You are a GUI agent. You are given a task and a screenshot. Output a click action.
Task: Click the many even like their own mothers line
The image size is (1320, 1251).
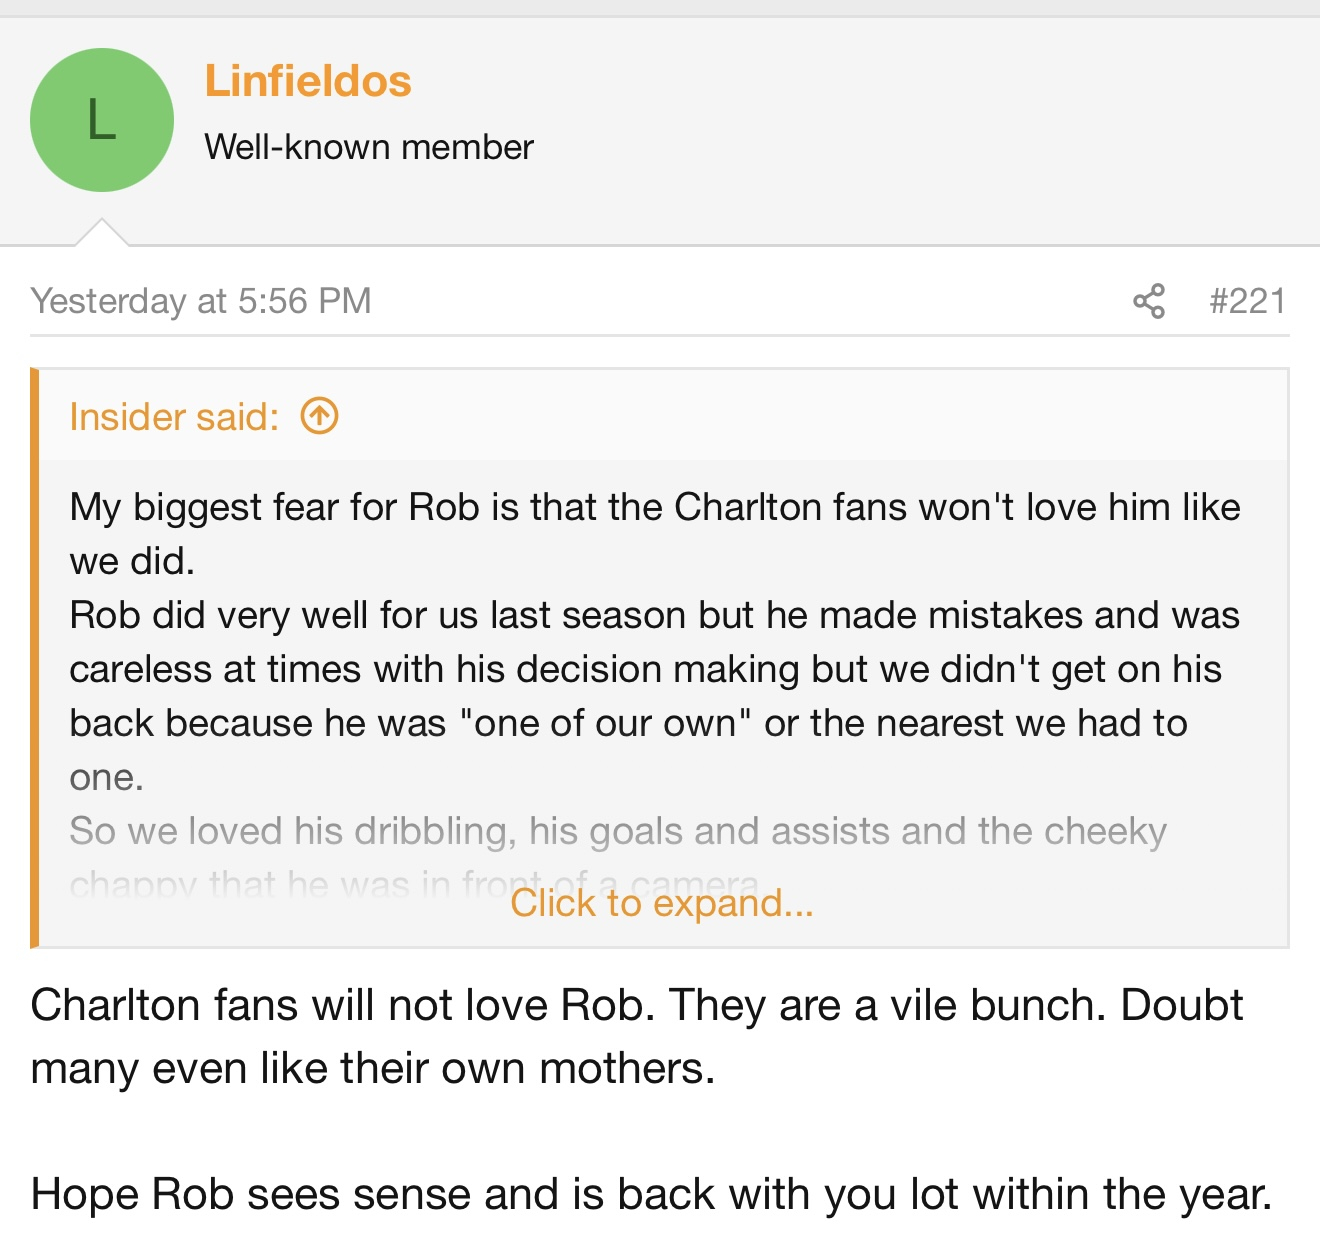coord(373,1068)
